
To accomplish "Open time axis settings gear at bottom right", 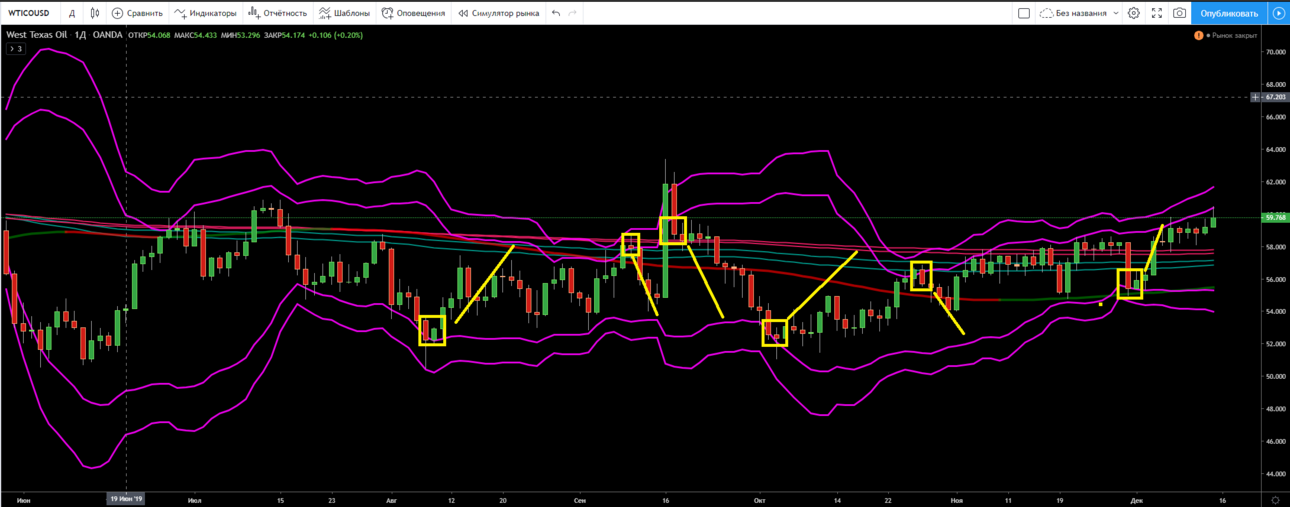I will (x=1275, y=498).
